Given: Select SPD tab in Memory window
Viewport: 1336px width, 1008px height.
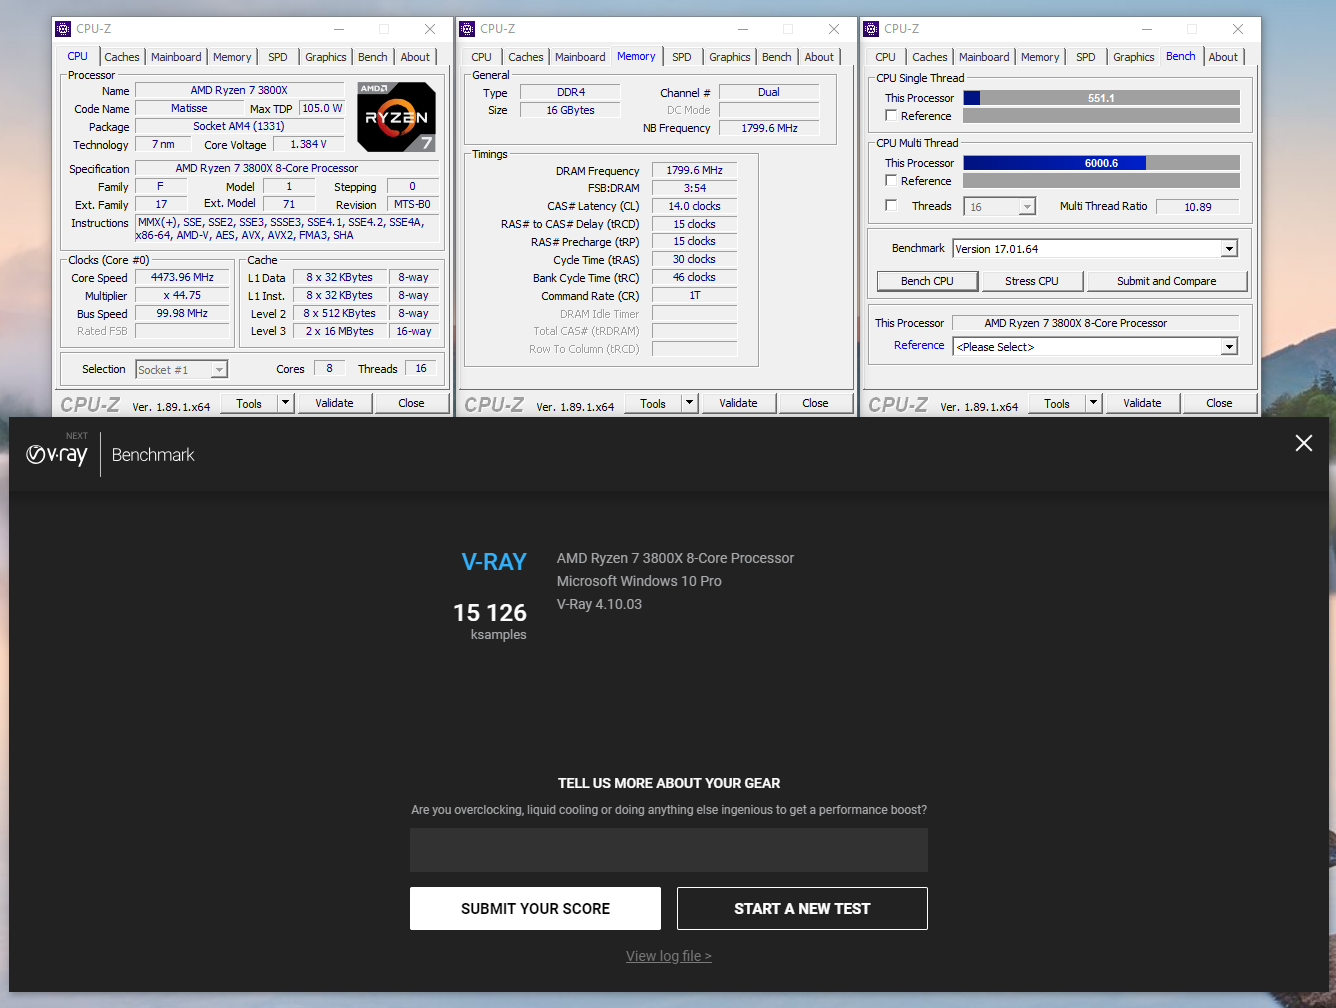Looking at the screenshot, I should [x=682, y=57].
